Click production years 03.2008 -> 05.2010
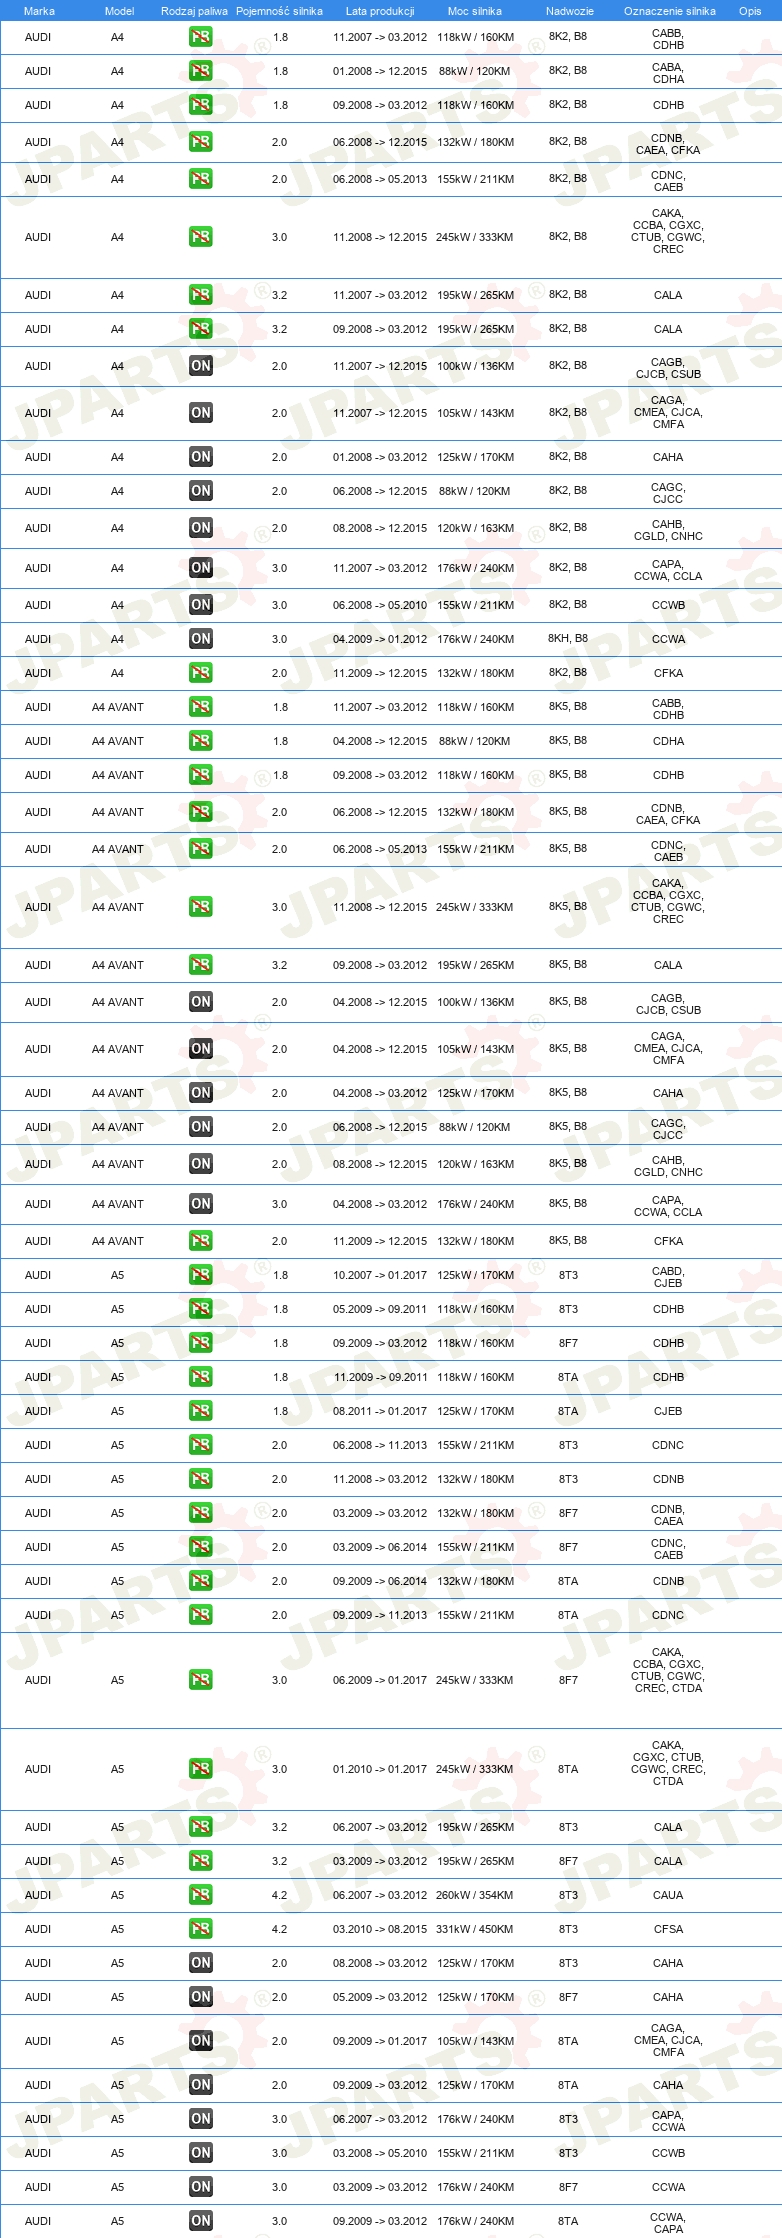 380,2153
